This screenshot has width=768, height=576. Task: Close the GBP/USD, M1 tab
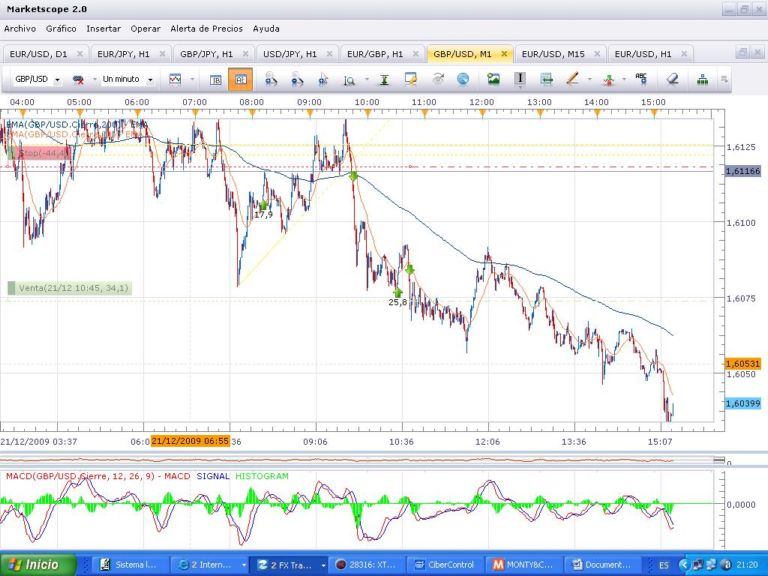pyautogui.click(x=504, y=54)
